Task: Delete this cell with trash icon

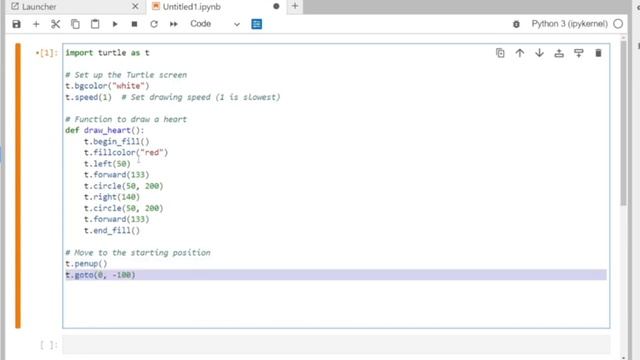Action: click(598, 53)
